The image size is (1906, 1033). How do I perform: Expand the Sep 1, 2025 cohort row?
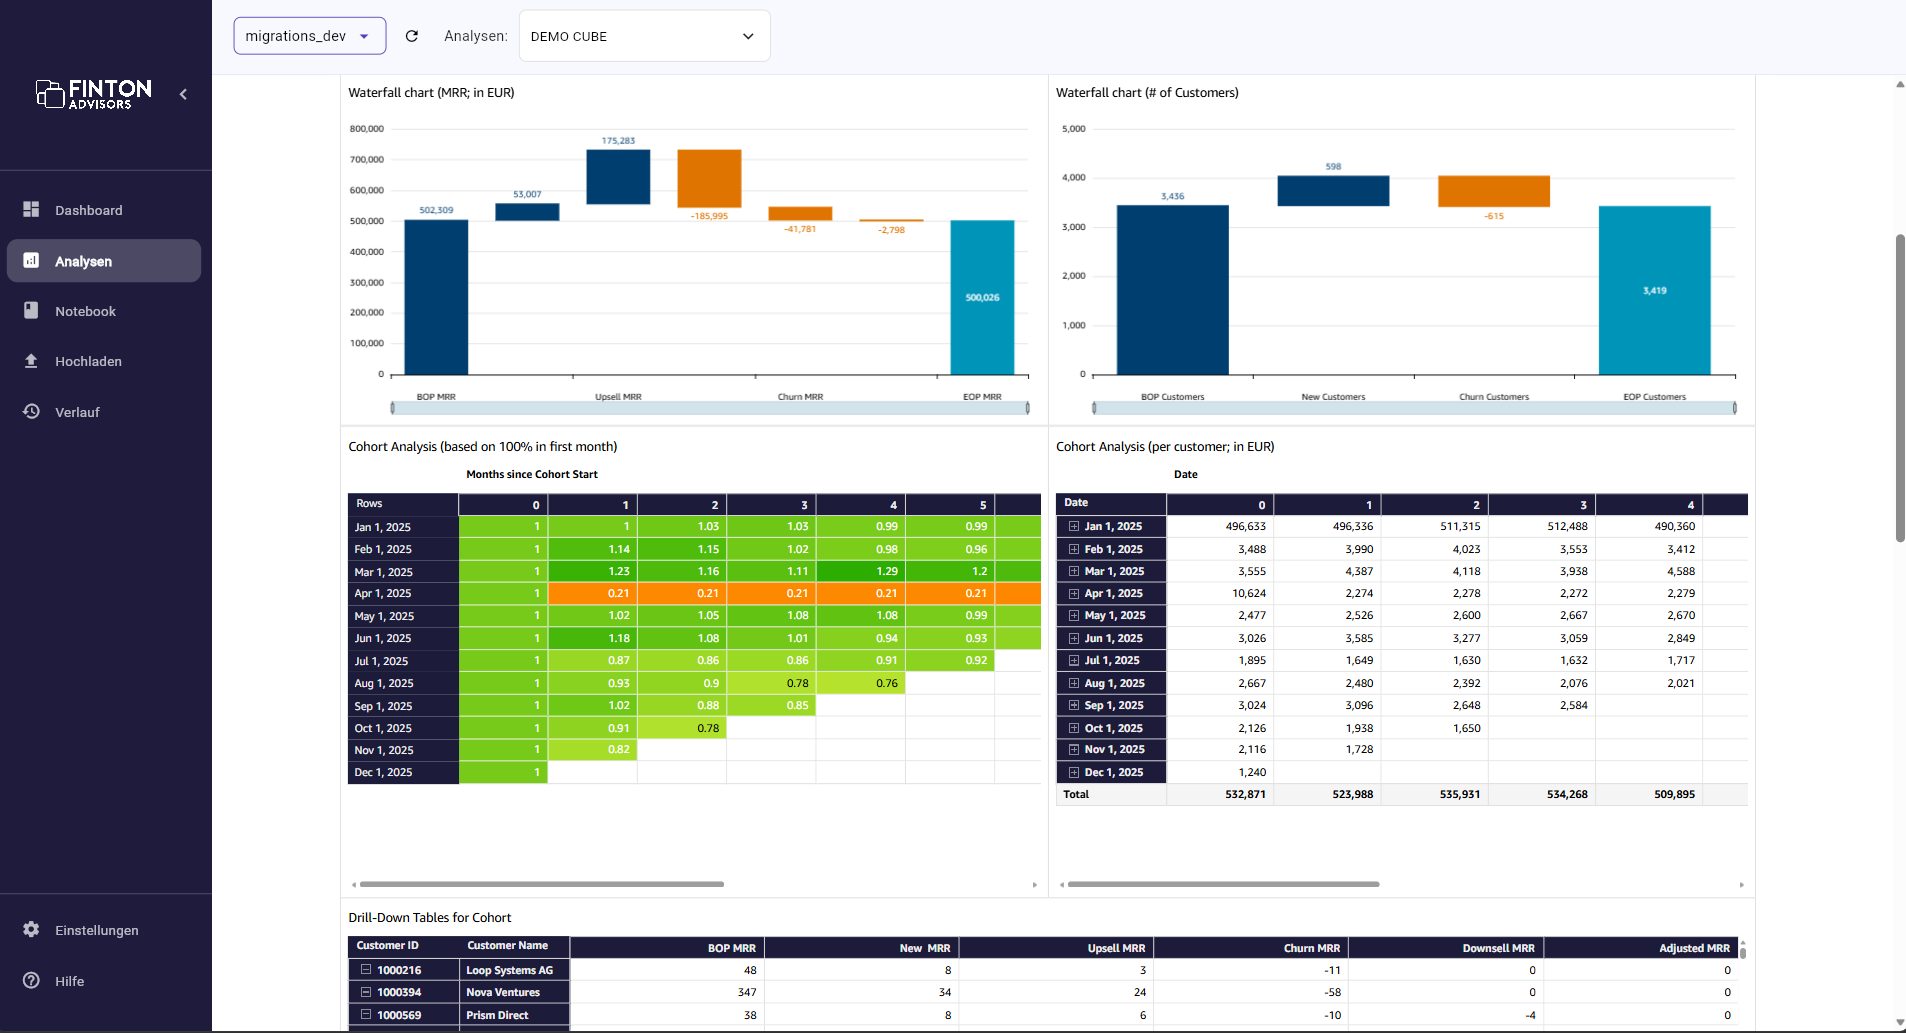pos(1074,705)
